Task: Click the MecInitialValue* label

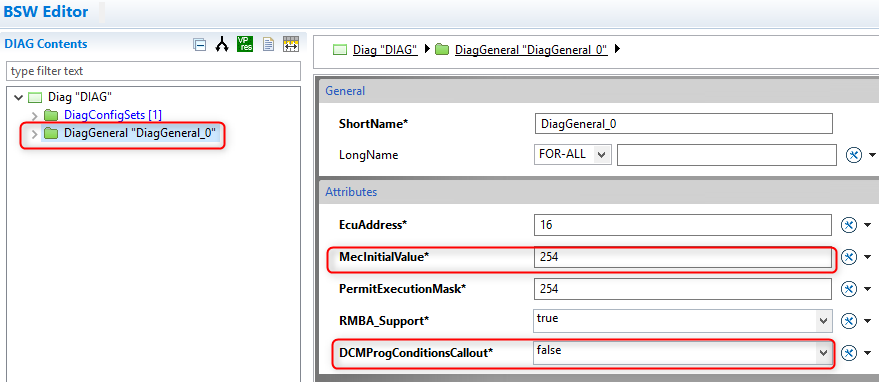Action: coord(384,257)
